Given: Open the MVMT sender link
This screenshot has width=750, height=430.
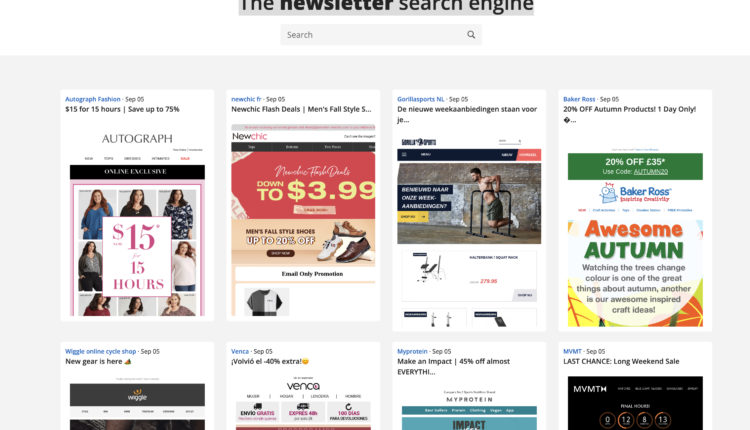Looking at the screenshot, I should (572, 351).
